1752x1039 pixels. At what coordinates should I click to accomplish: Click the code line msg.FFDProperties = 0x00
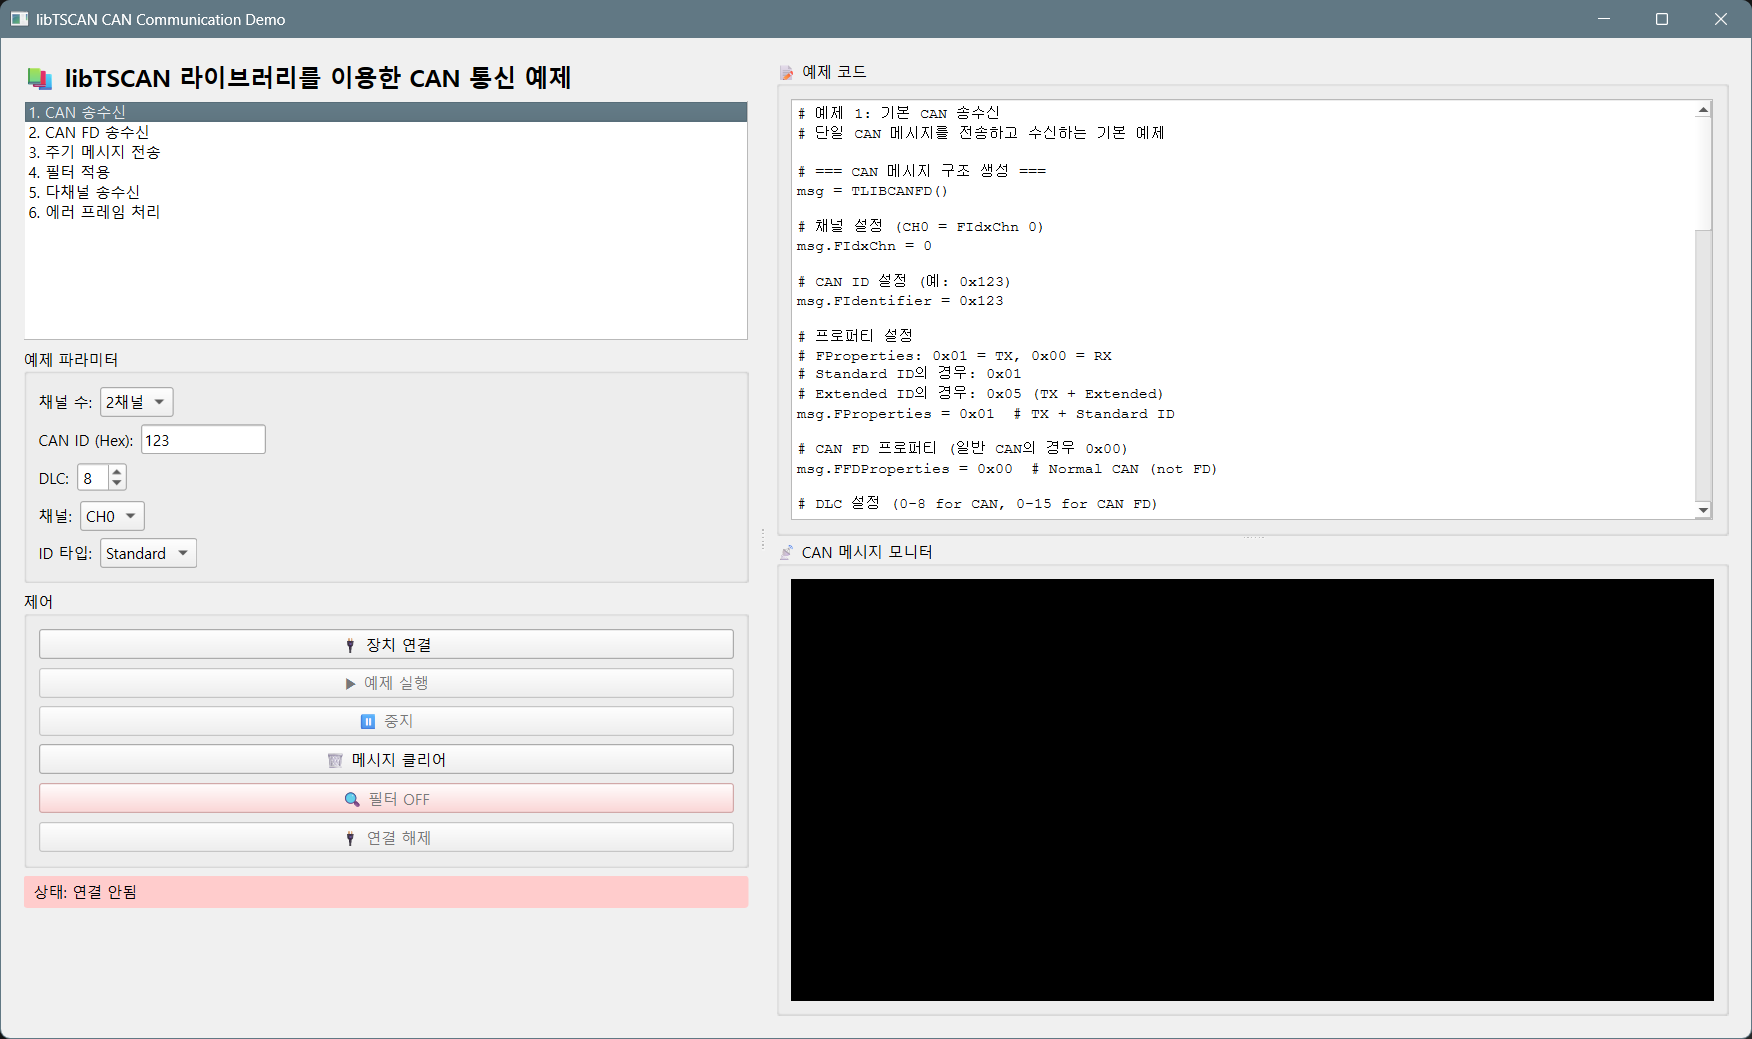click(x=904, y=469)
